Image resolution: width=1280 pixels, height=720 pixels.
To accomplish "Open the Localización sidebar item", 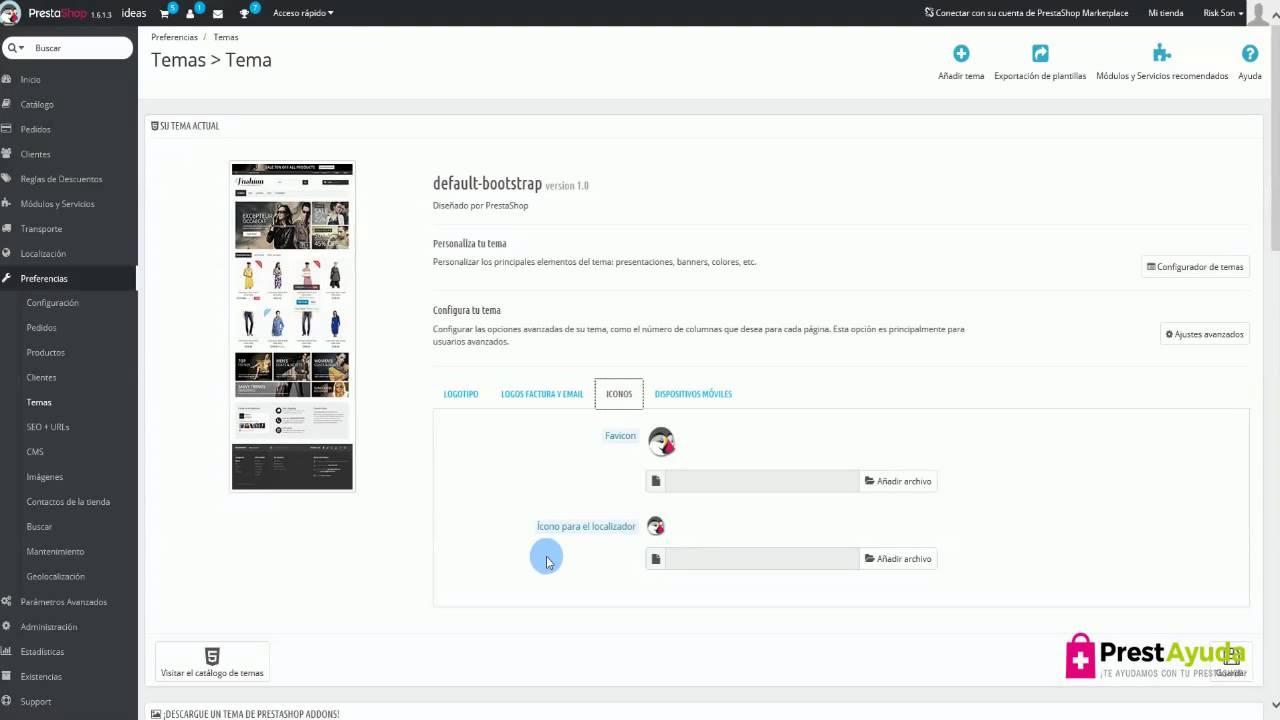I will coord(43,254).
